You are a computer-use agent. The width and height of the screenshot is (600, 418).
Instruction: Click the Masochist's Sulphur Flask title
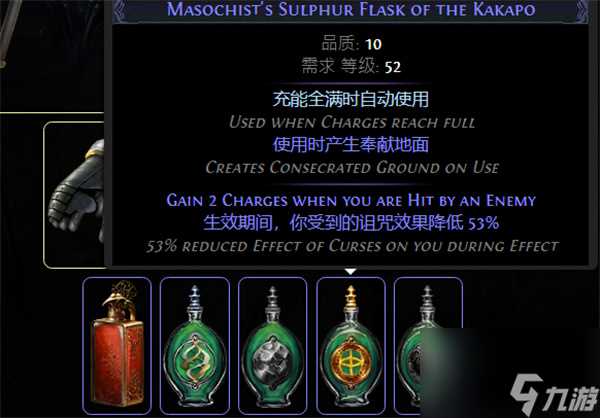(x=351, y=9)
